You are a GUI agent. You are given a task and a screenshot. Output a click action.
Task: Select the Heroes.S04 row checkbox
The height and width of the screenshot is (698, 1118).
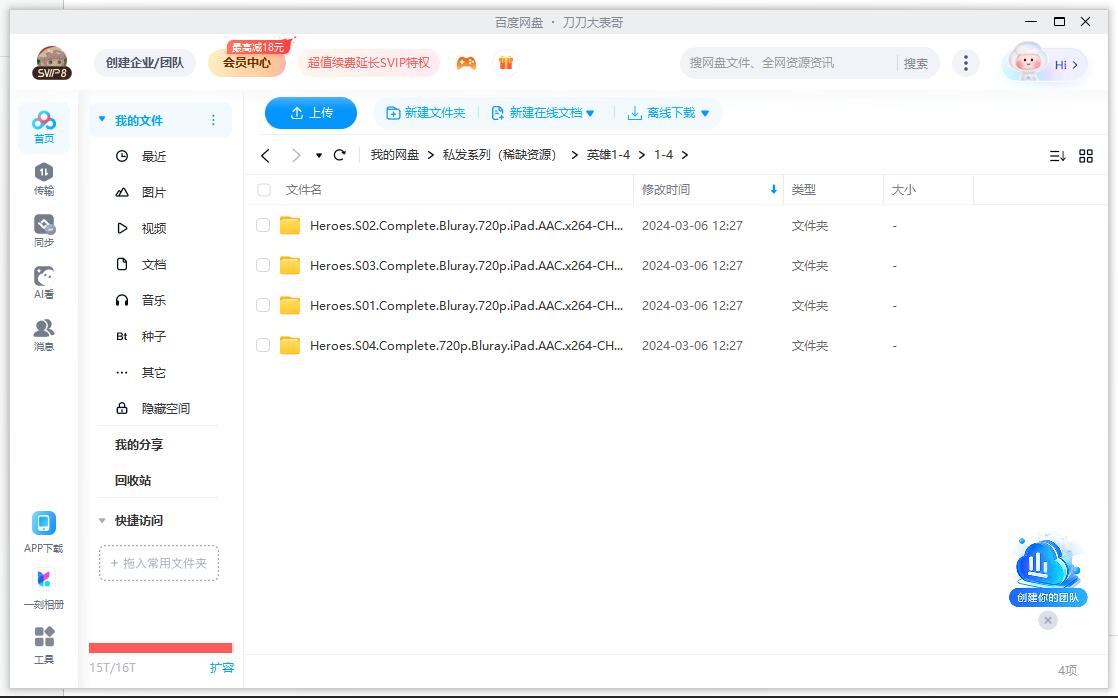point(263,345)
